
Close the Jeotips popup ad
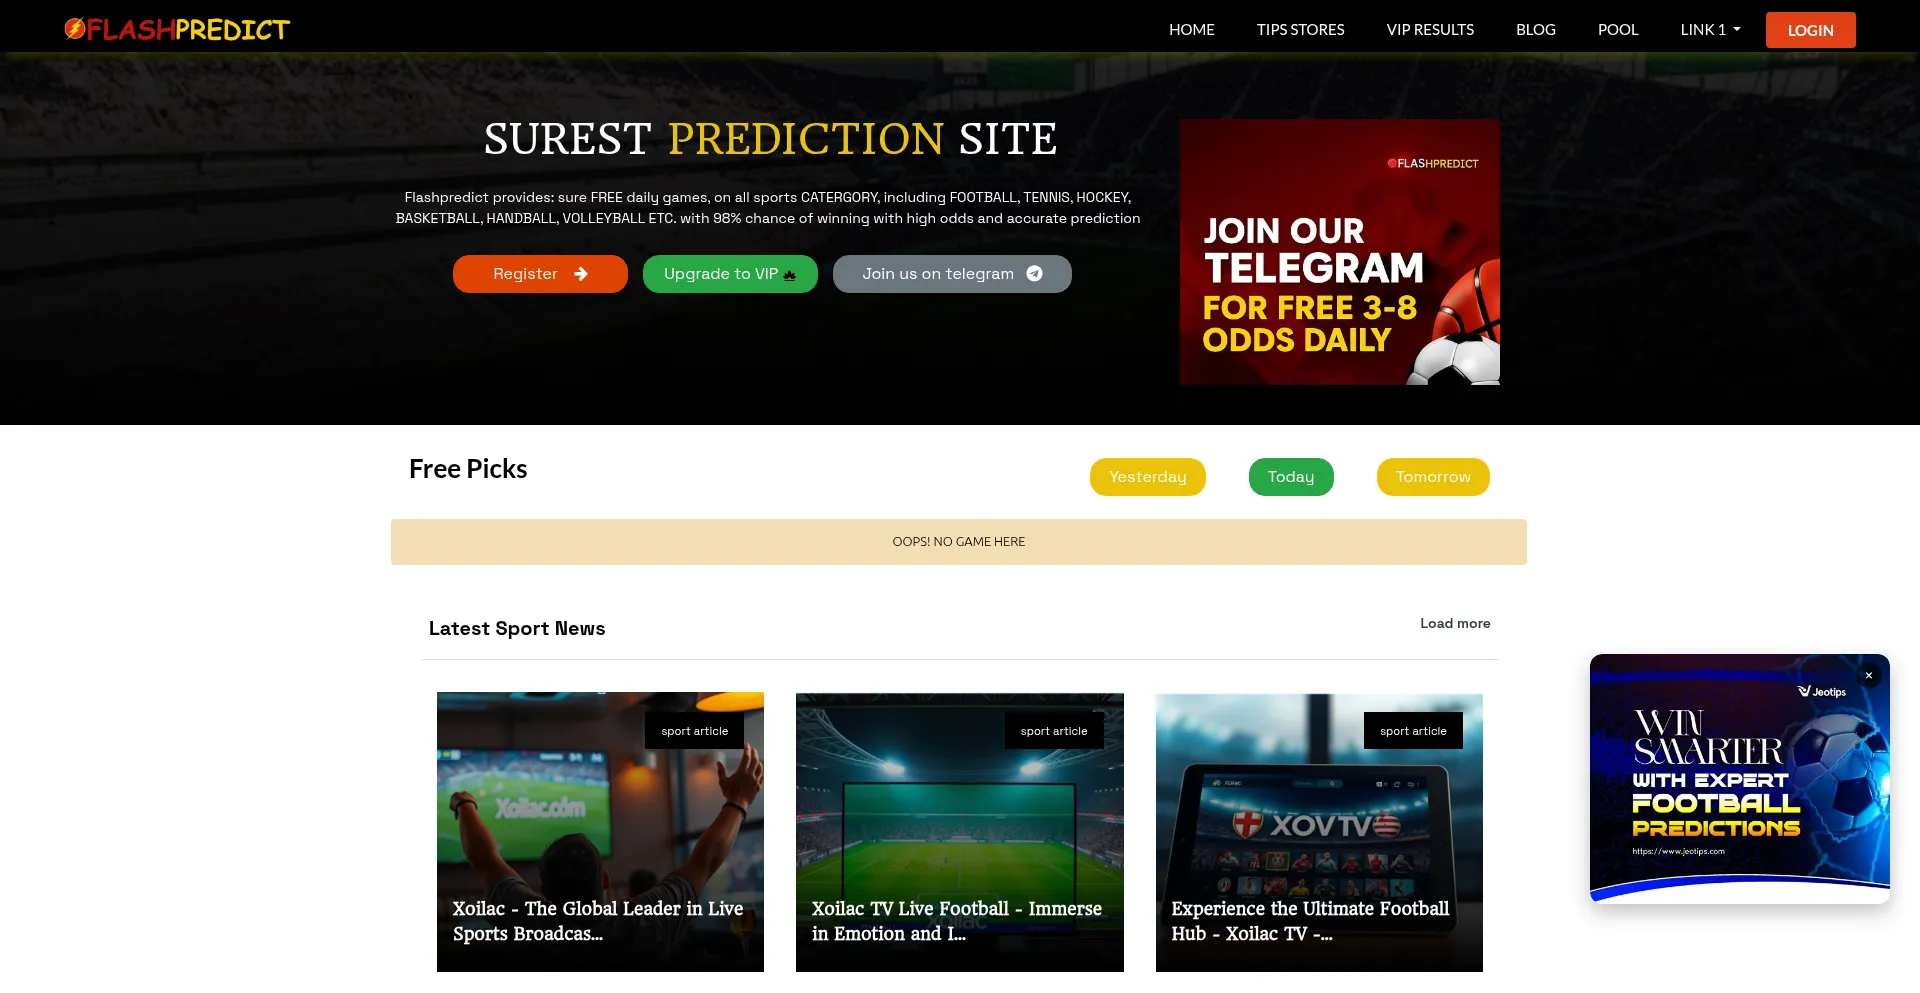click(x=1868, y=675)
